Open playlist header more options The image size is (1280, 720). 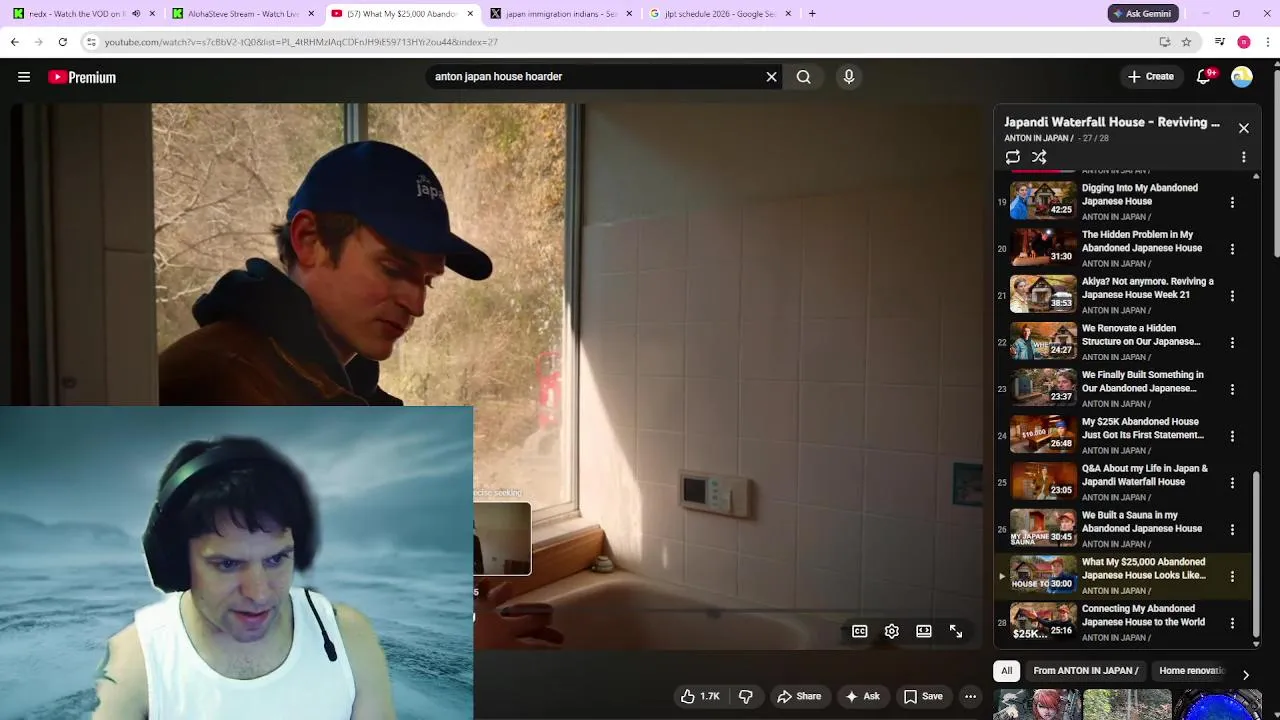pyautogui.click(x=1244, y=157)
